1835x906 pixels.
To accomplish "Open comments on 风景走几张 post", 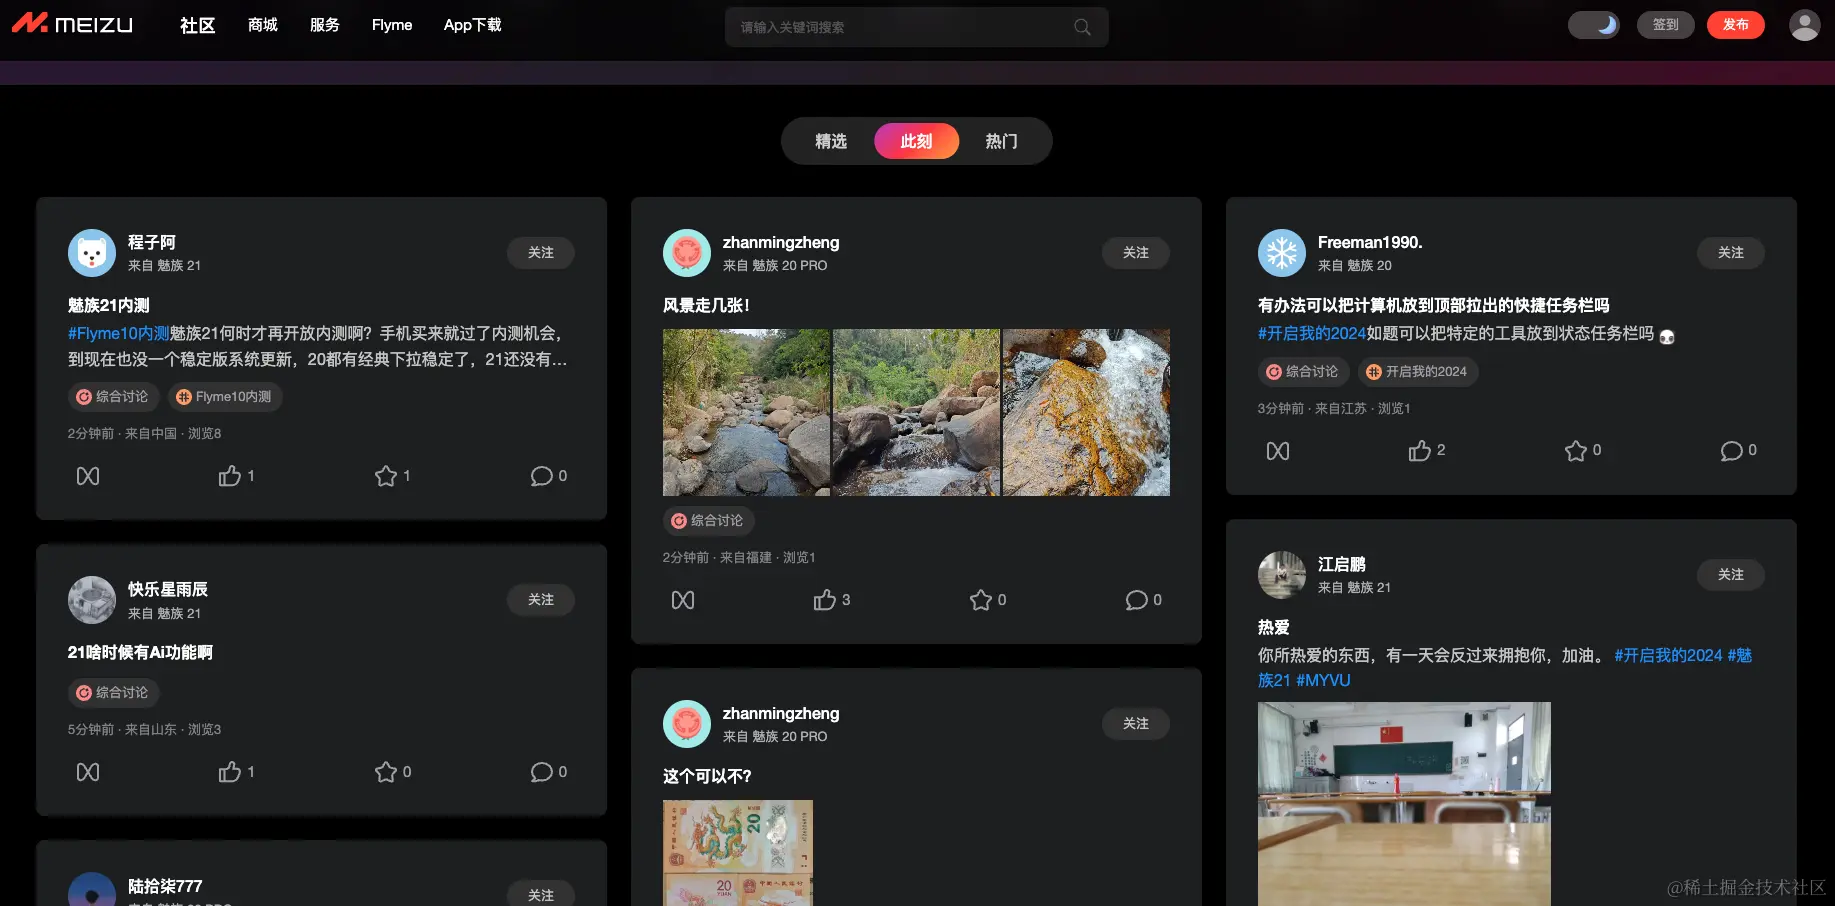I will pyautogui.click(x=1143, y=600).
